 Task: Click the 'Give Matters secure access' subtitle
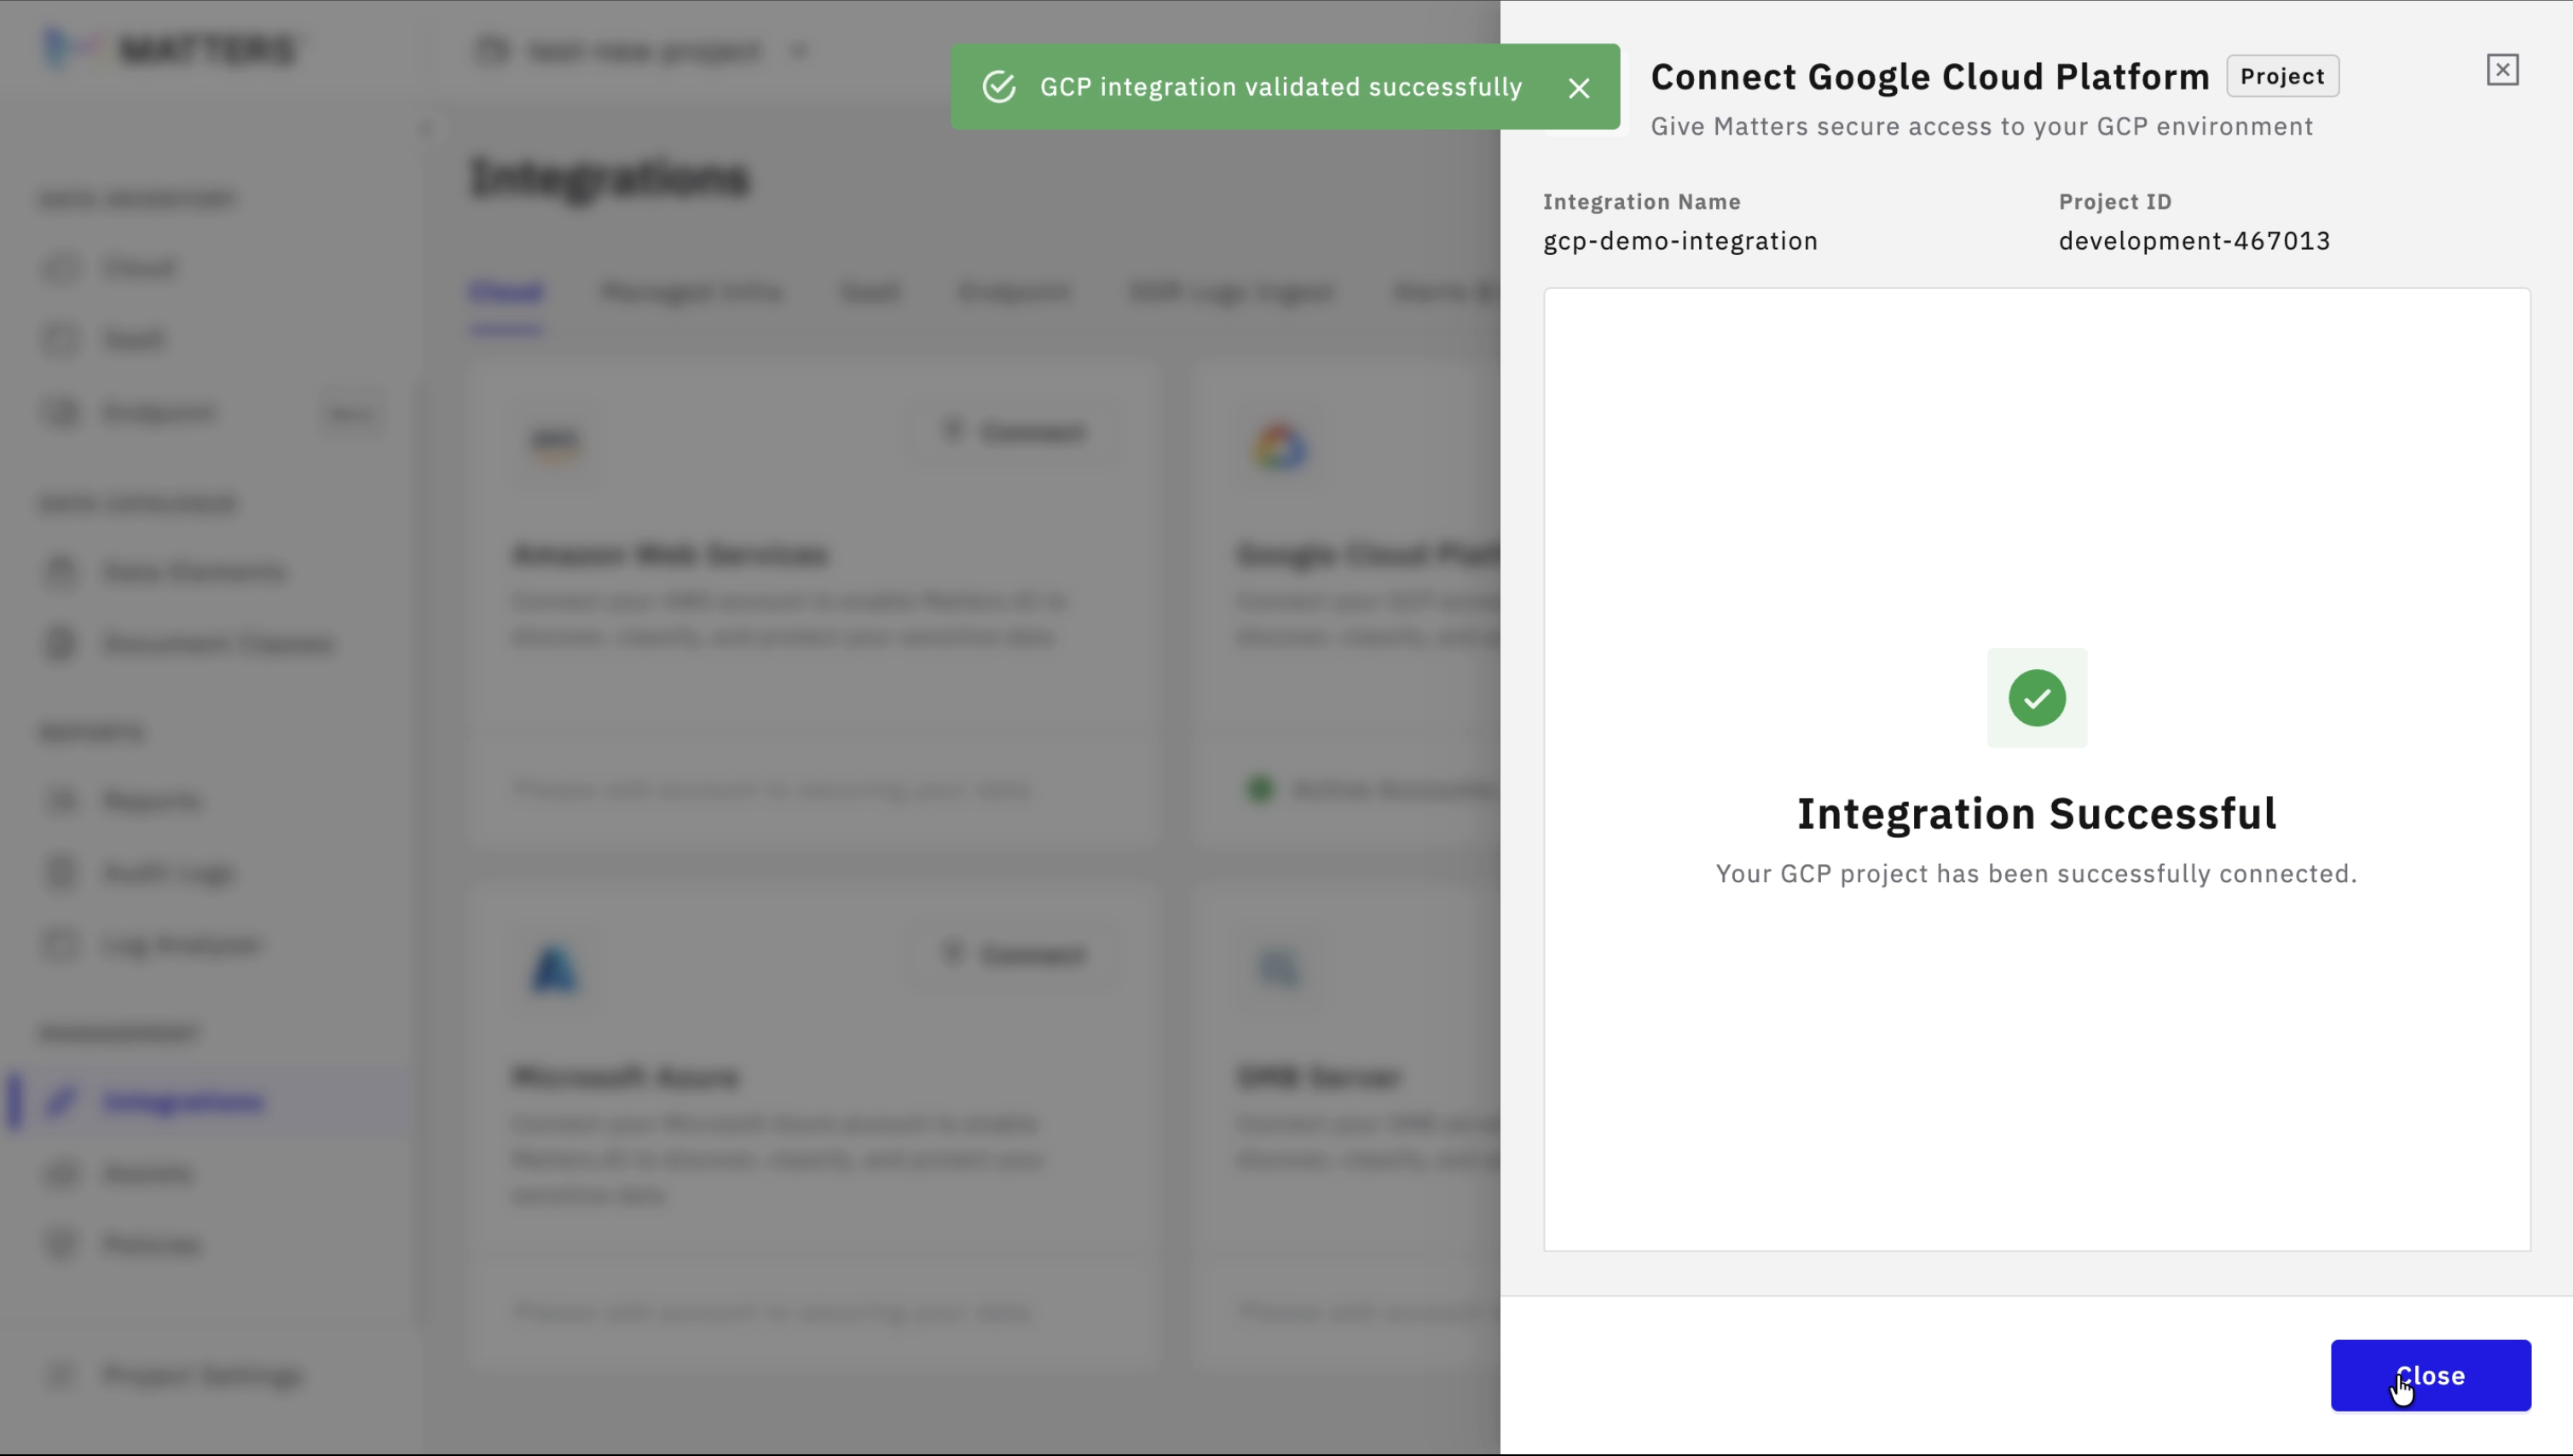(x=1982, y=126)
